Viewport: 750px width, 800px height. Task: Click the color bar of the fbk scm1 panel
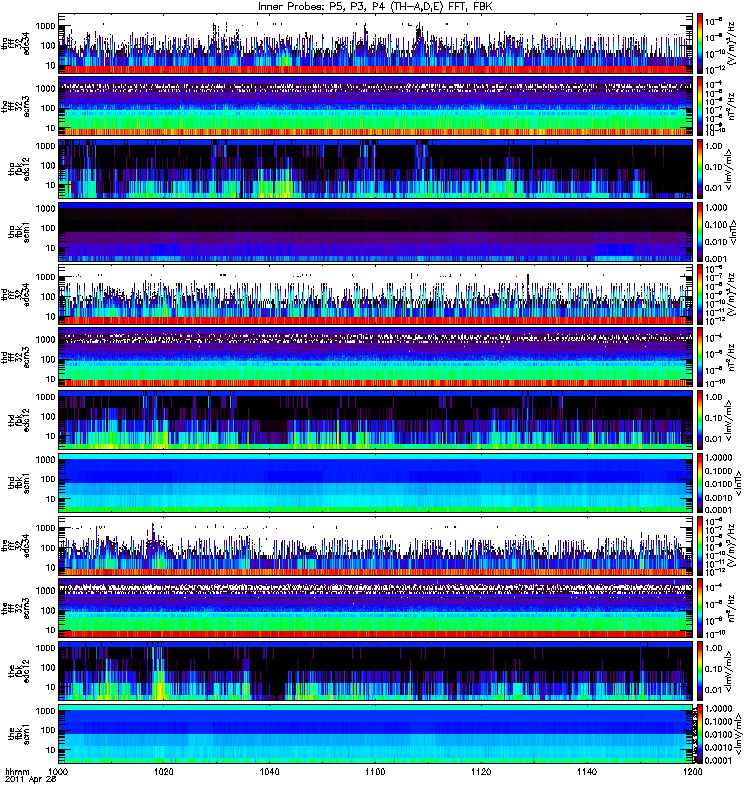pyautogui.click(x=701, y=734)
